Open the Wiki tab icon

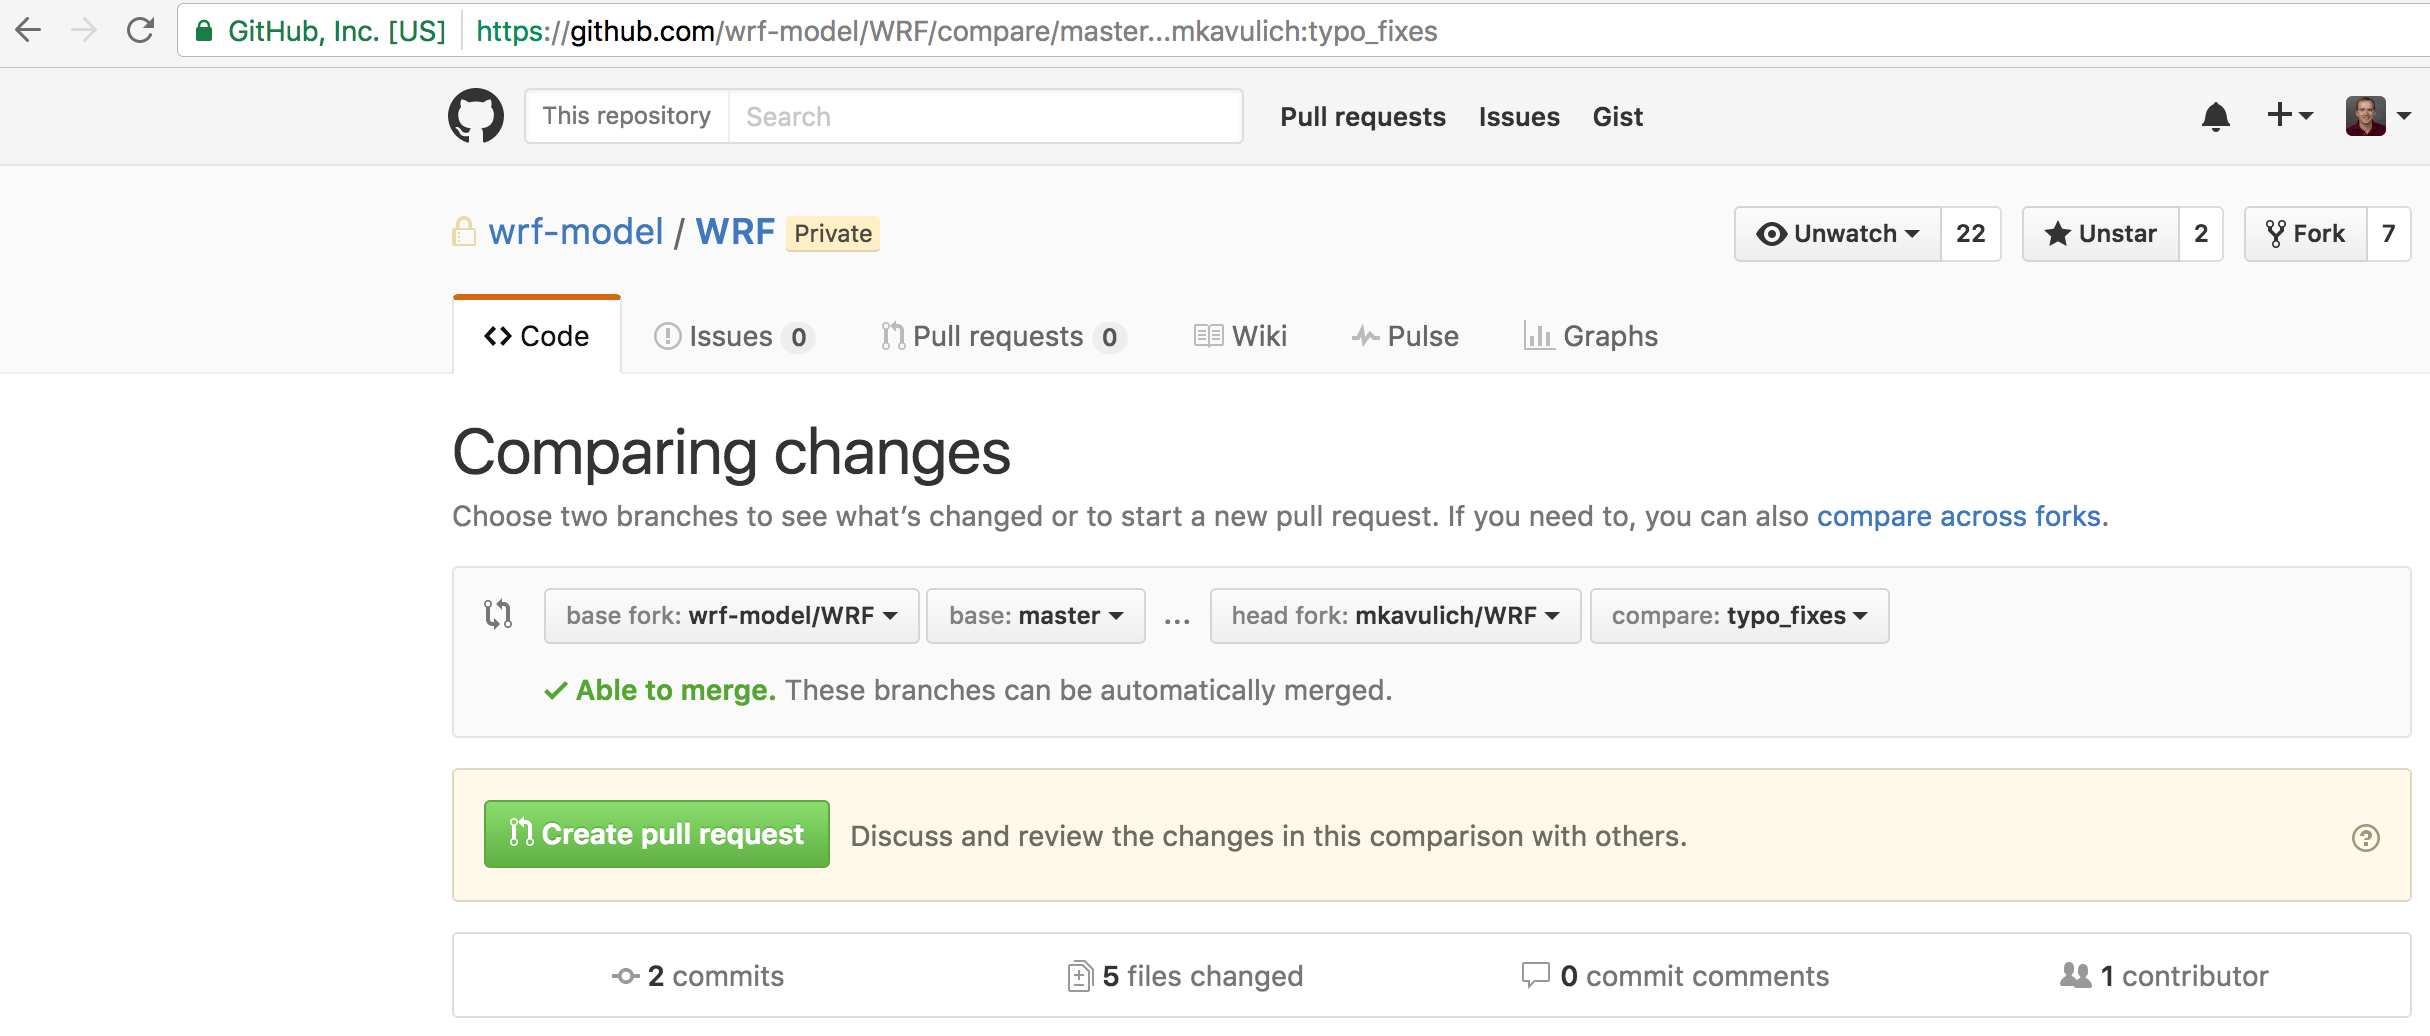(x=1210, y=335)
